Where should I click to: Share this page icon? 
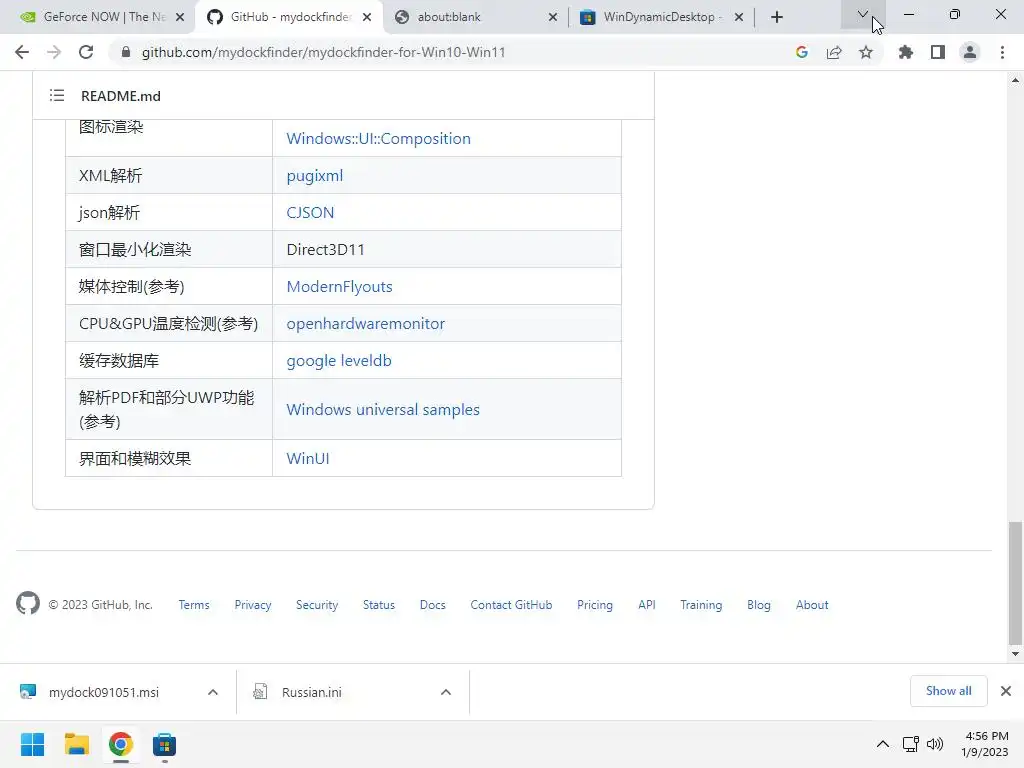click(834, 52)
